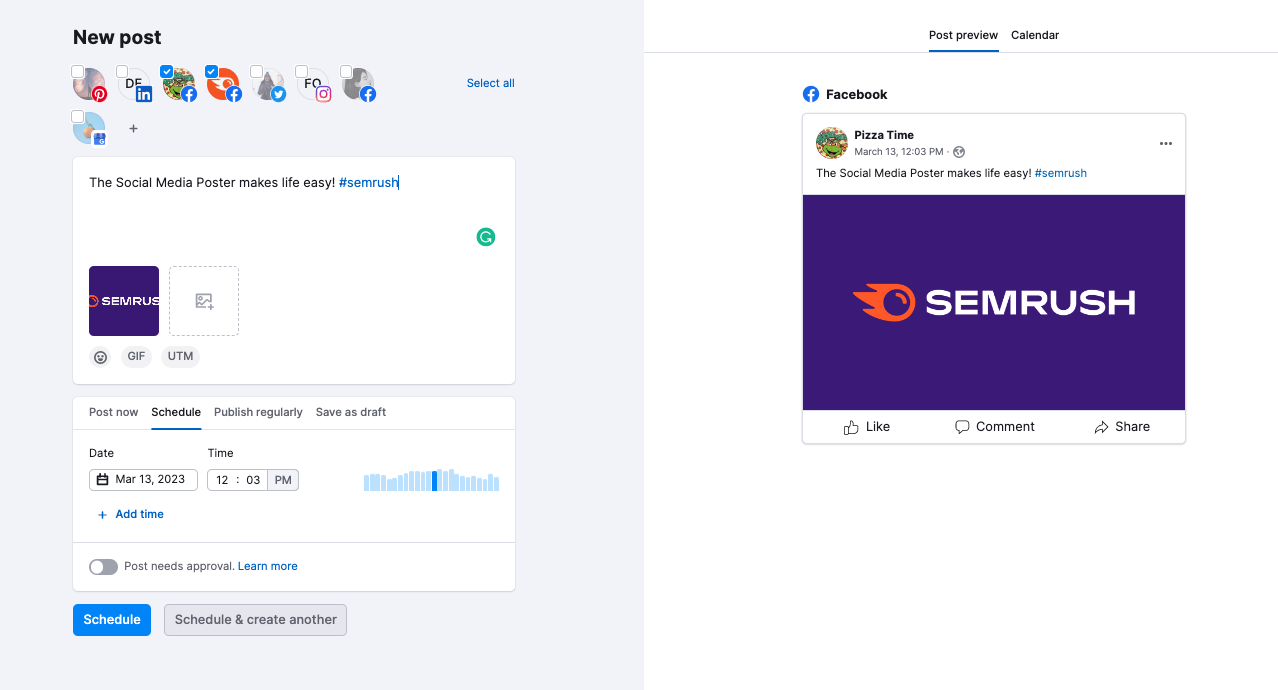Switch to the Calendar tab

pos(1034,35)
